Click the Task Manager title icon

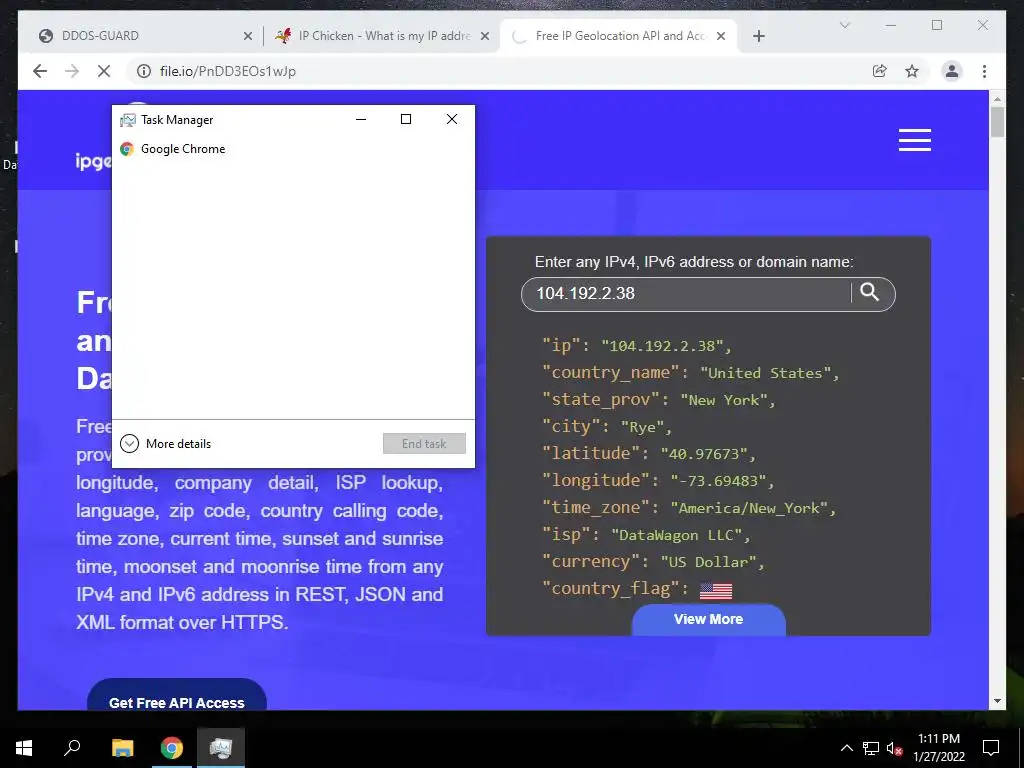[127, 120]
